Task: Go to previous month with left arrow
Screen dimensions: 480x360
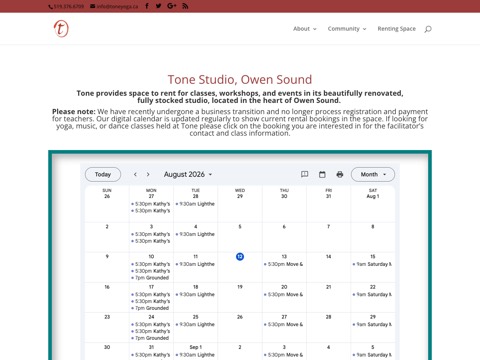Action: point(135,174)
